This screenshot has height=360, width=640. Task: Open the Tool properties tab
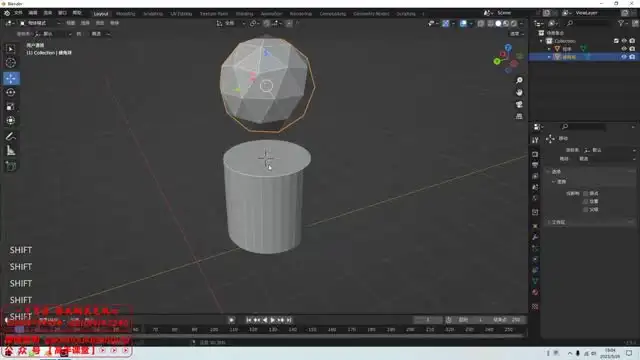coord(535,140)
